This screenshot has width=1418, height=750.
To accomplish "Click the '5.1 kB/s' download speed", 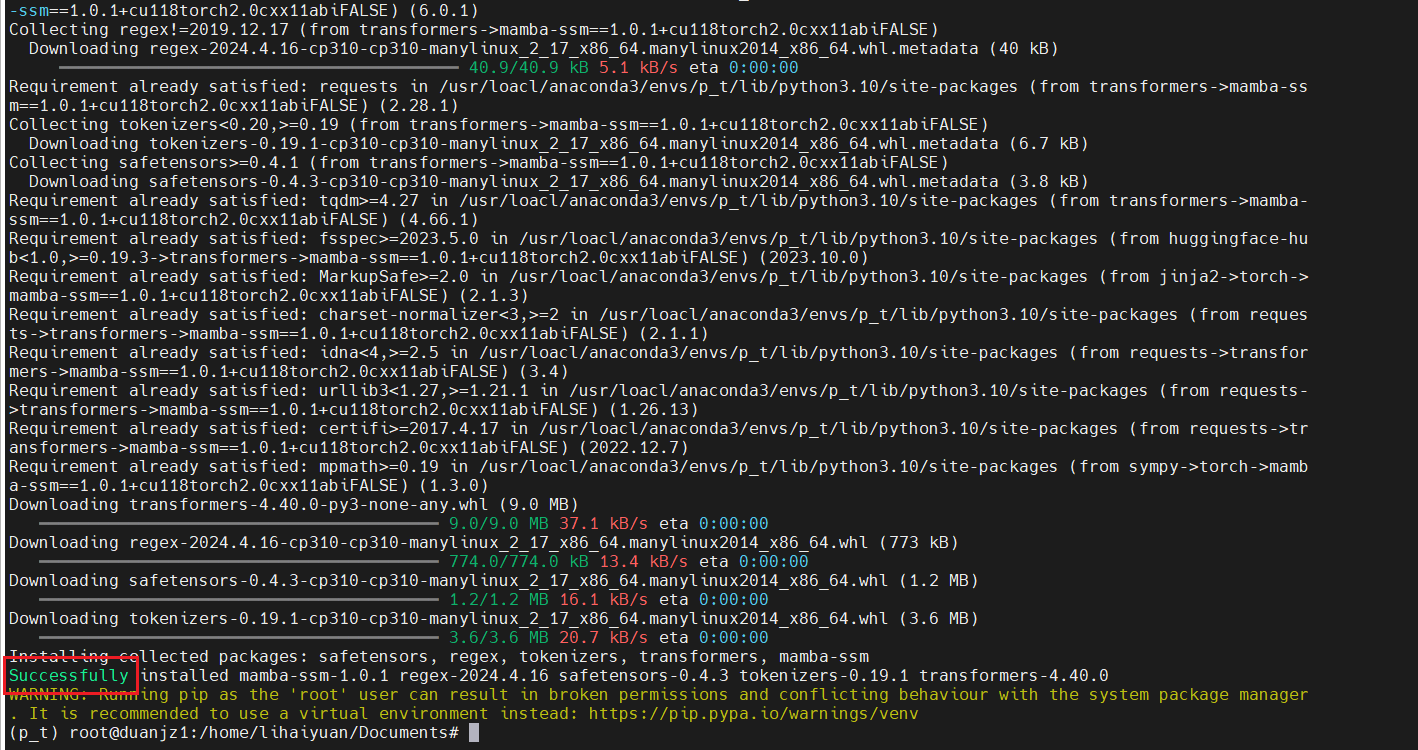I will (x=638, y=68).
